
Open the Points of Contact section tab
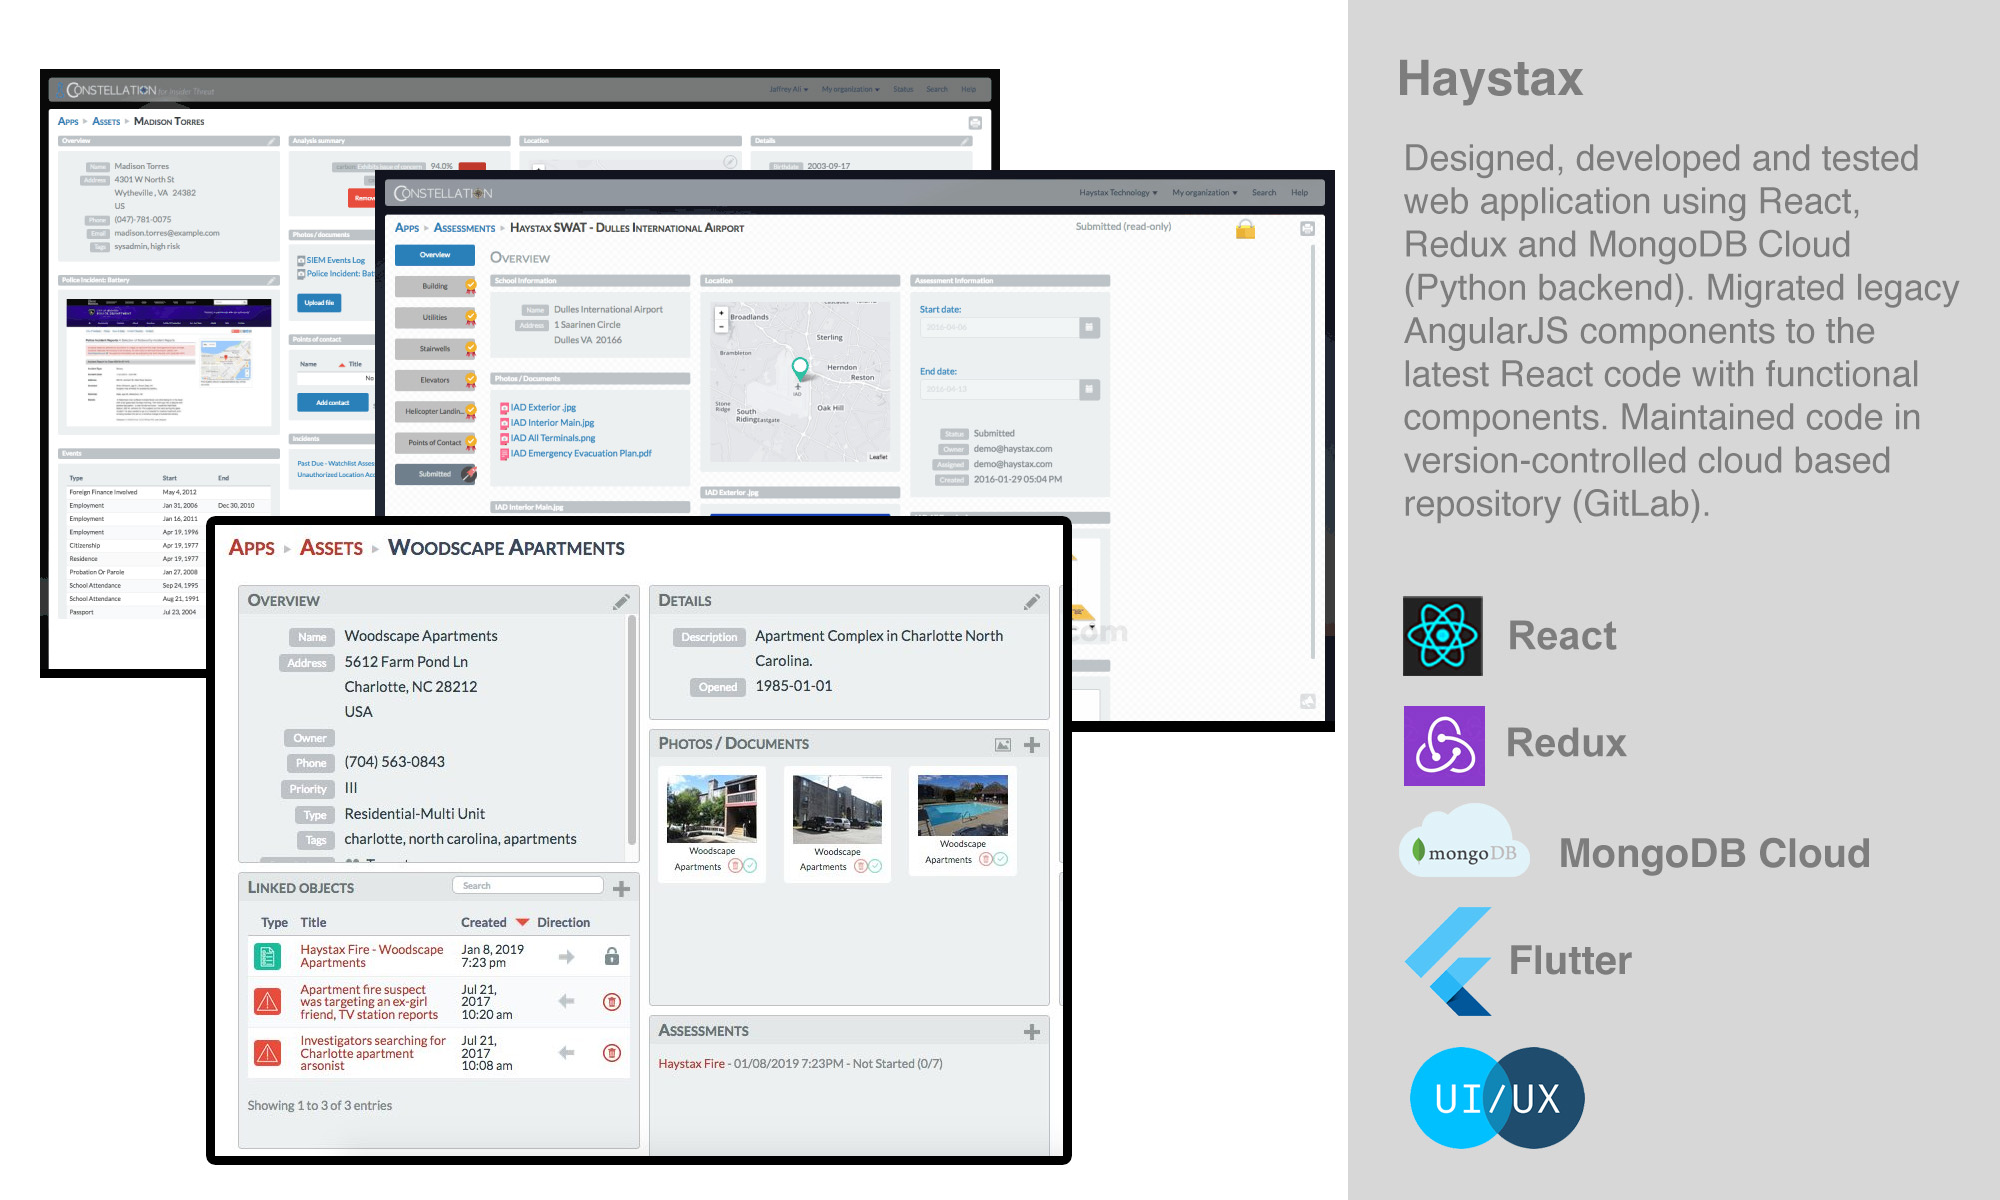coord(435,443)
